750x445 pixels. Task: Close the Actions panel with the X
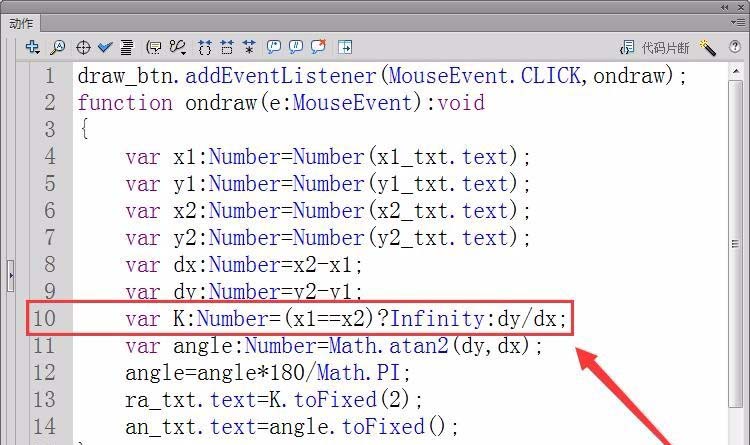click(x=741, y=7)
